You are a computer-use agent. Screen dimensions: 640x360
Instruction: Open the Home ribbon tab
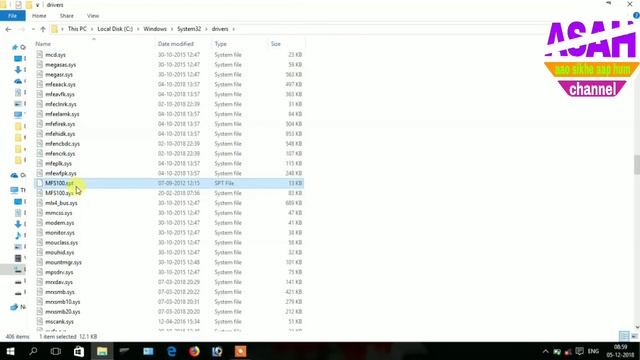tap(39, 16)
